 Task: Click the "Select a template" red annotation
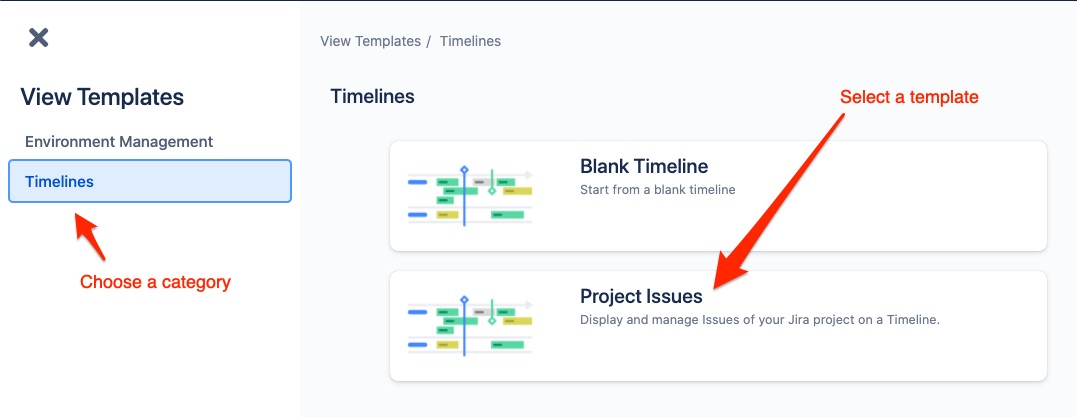[x=908, y=97]
